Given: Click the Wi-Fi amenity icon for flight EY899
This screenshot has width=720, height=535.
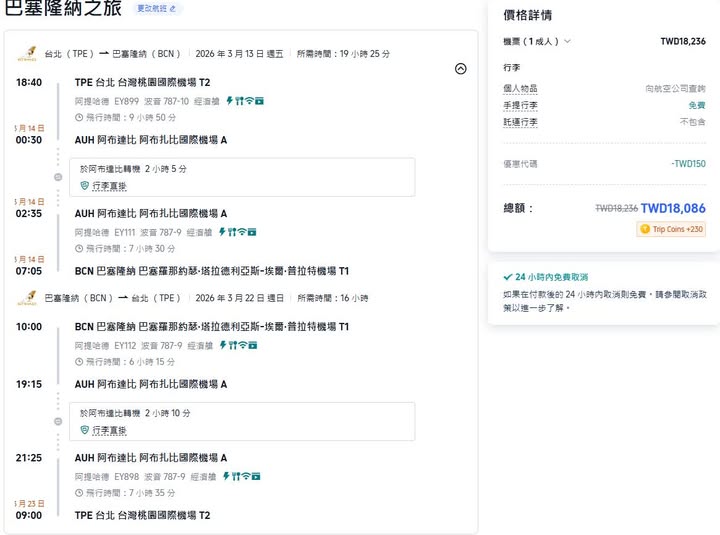Looking at the screenshot, I should pyautogui.click(x=249, y=101).
